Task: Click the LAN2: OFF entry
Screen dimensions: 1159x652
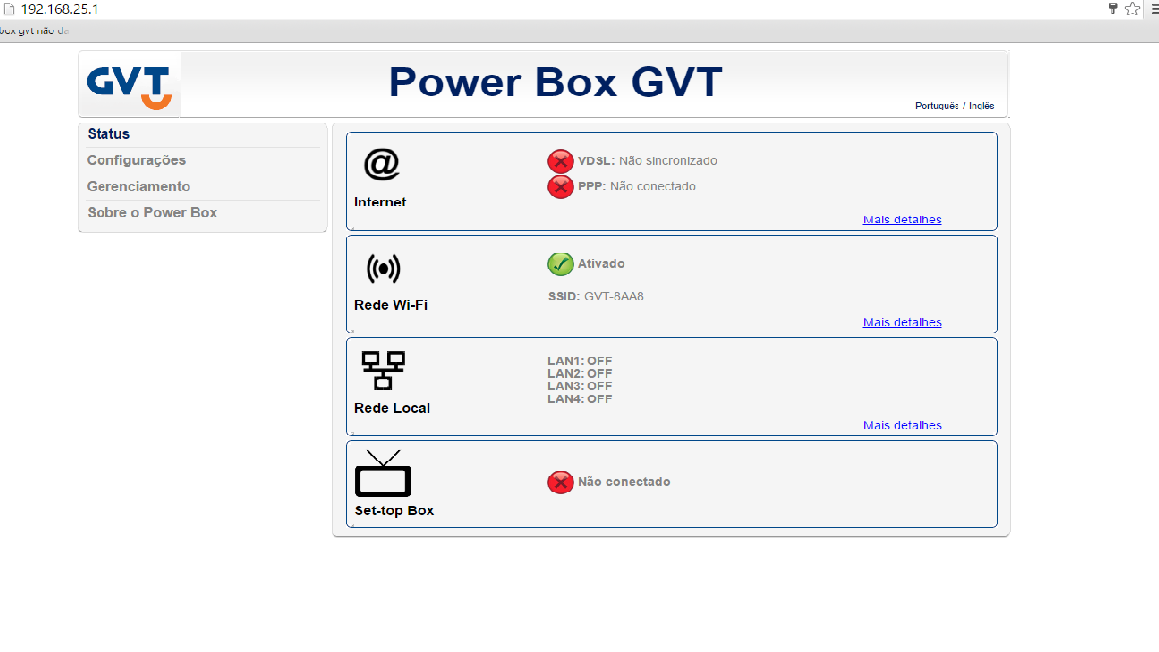Action: click(x=580, y=373)
